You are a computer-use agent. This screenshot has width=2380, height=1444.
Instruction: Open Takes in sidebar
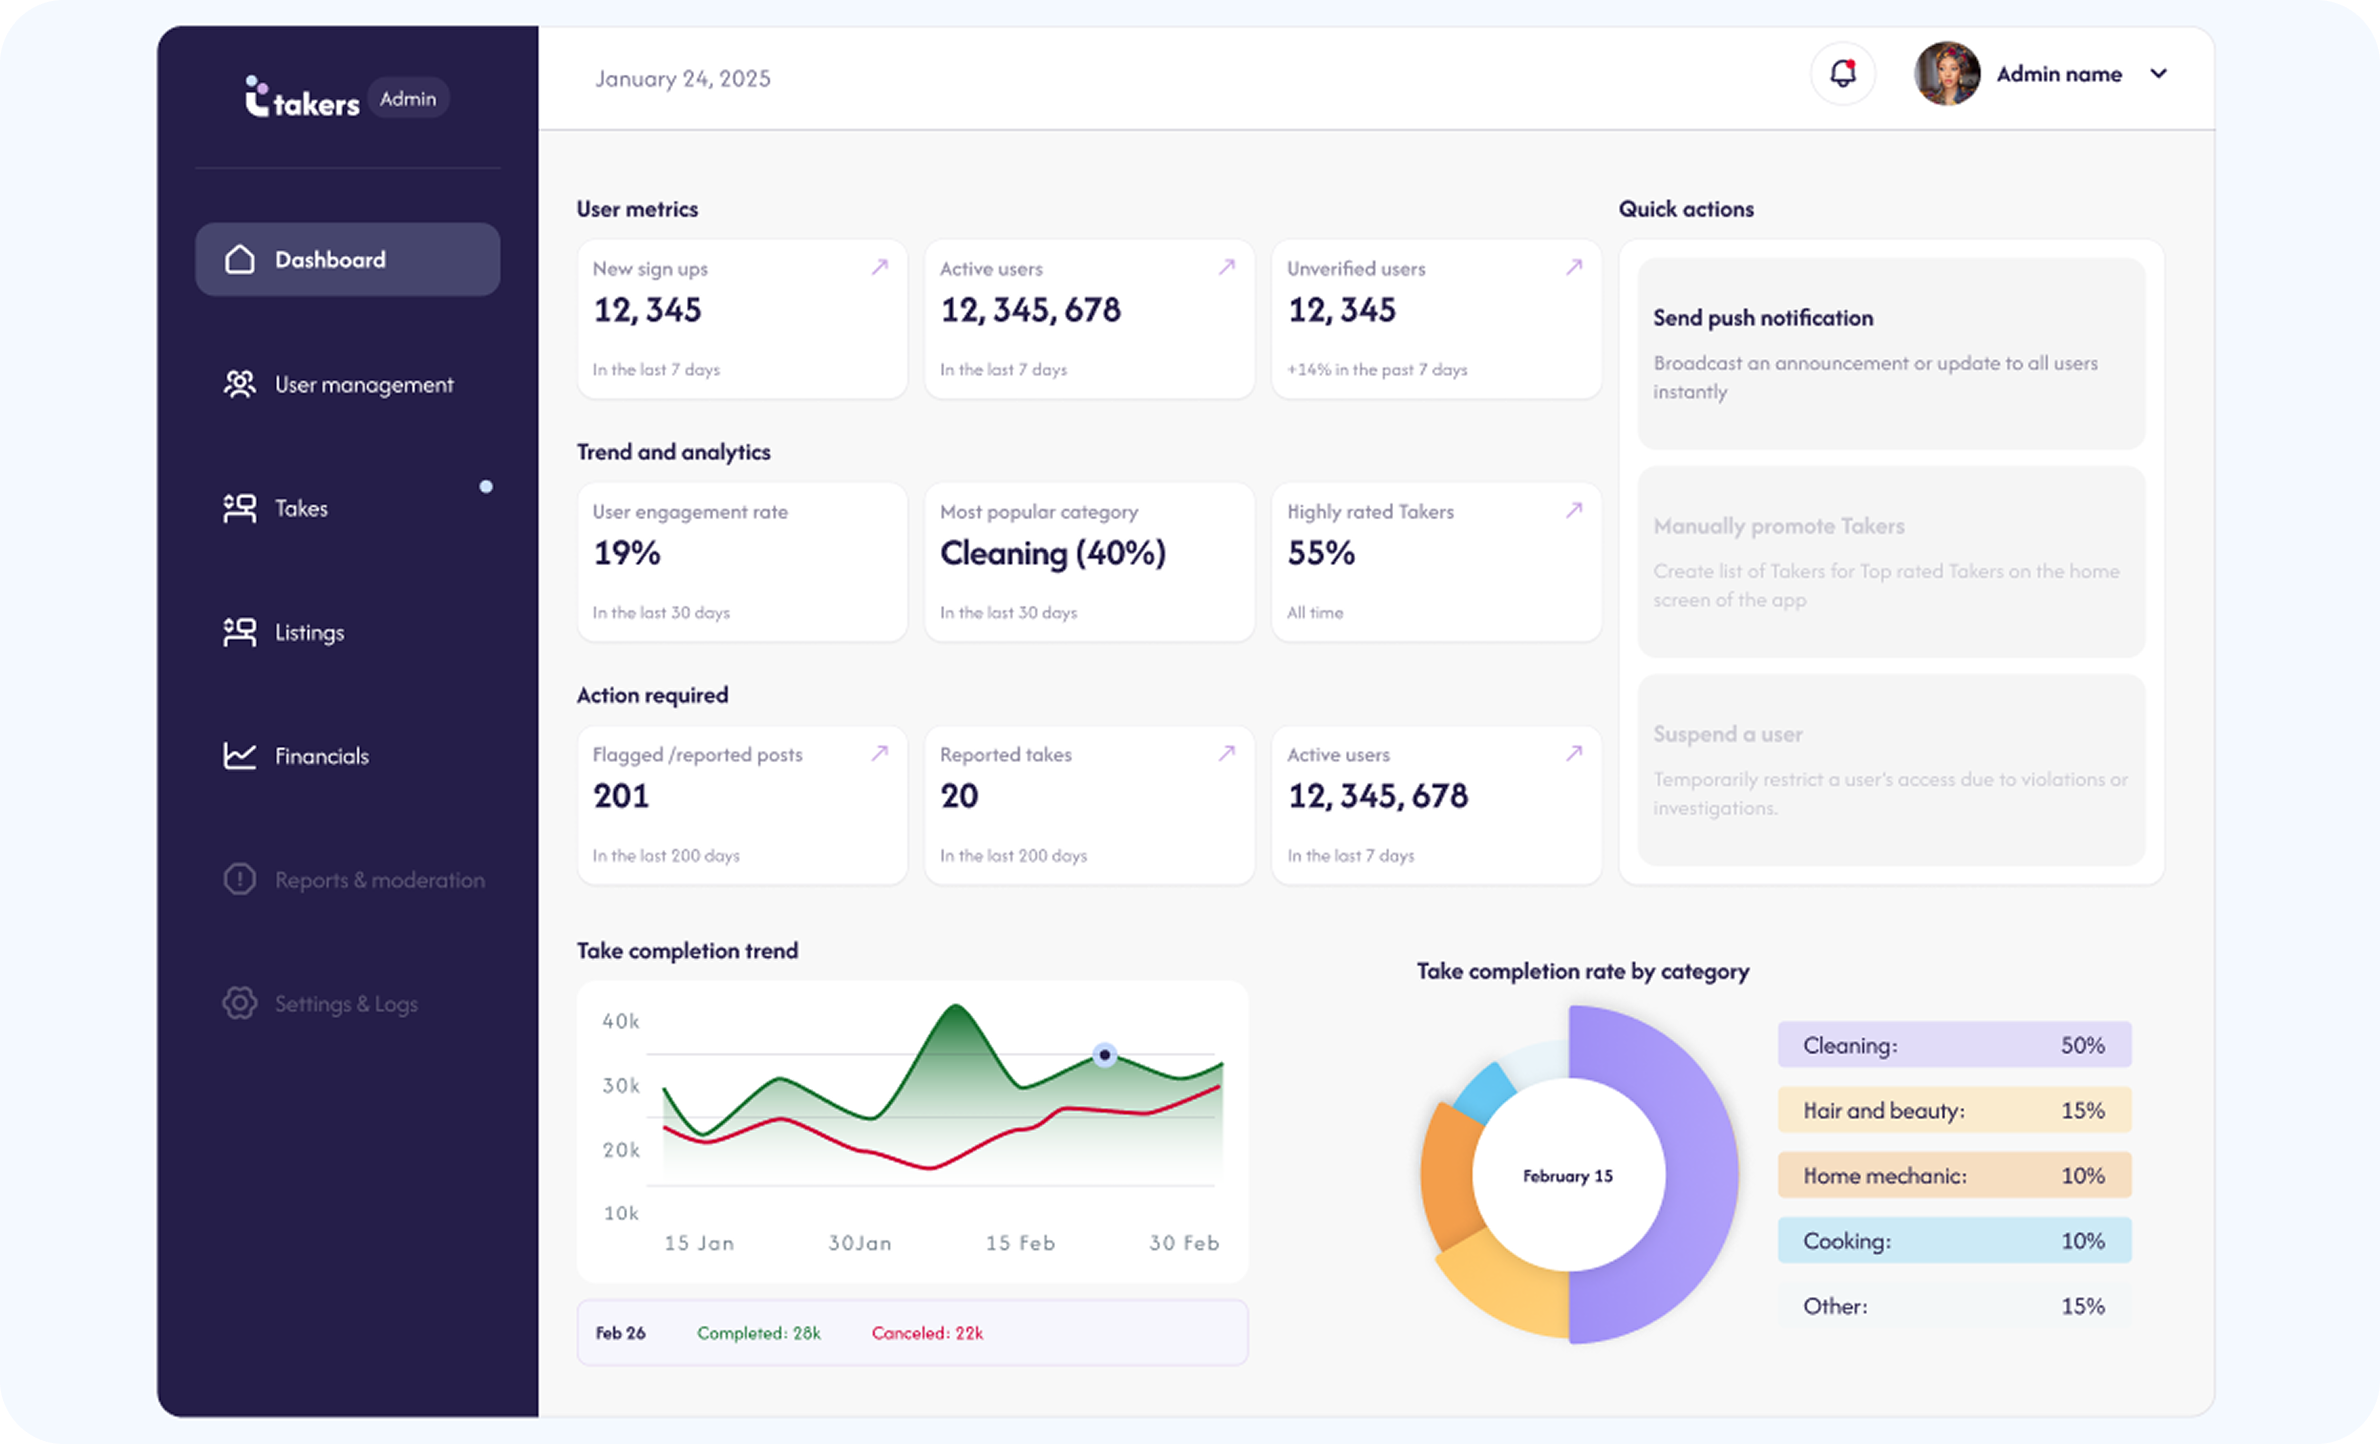coord(301,509)
